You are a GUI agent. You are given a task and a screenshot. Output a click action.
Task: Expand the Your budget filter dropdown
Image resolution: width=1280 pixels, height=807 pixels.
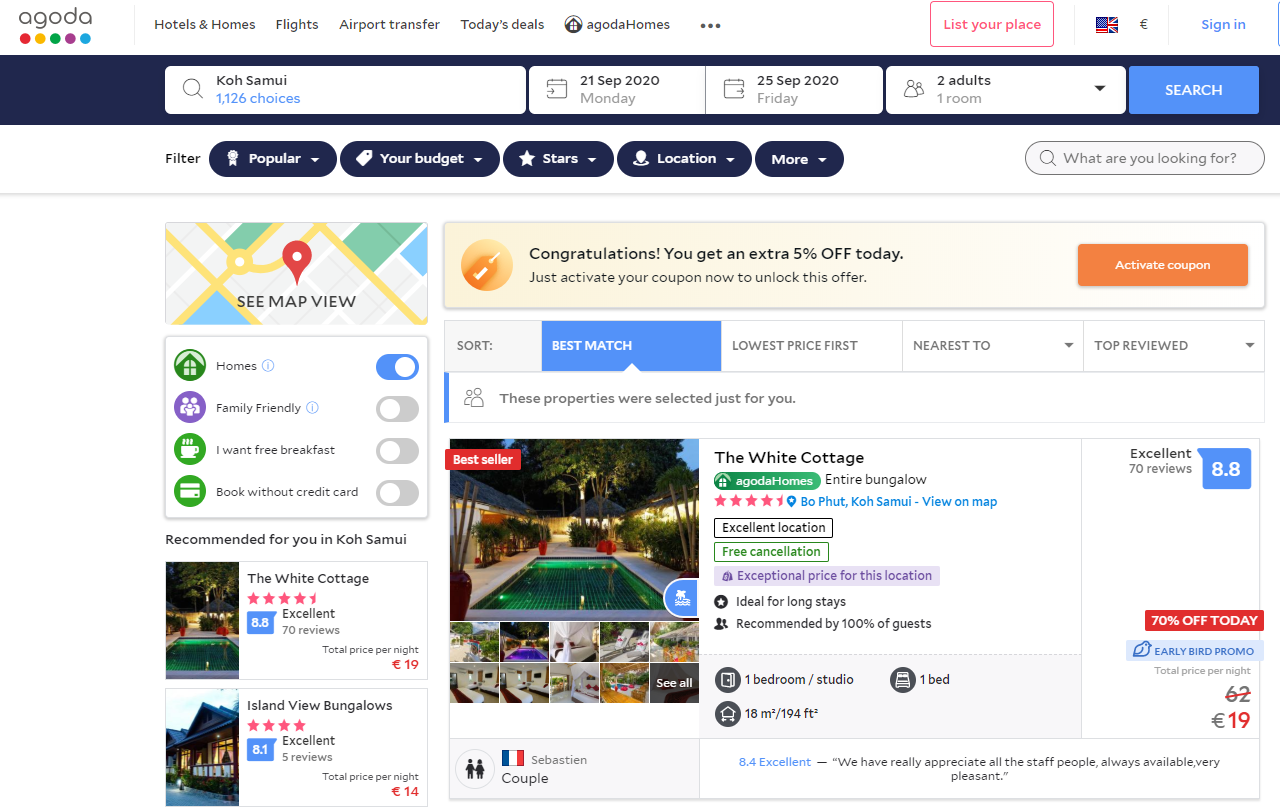pos(420,159)
